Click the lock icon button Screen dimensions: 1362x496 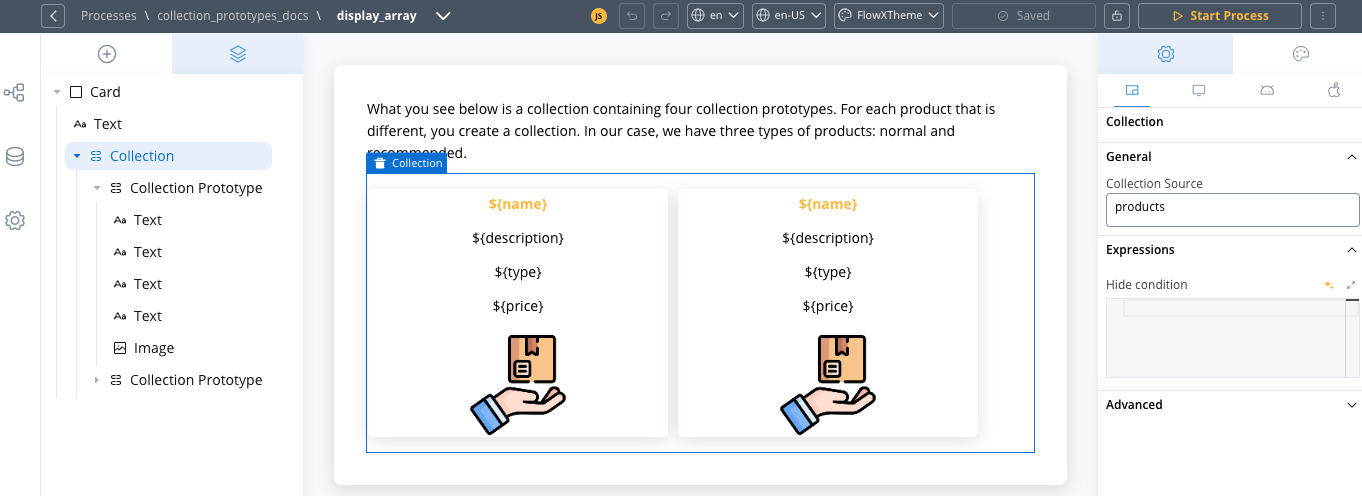pyautogui.click(x=1117, y=16)
